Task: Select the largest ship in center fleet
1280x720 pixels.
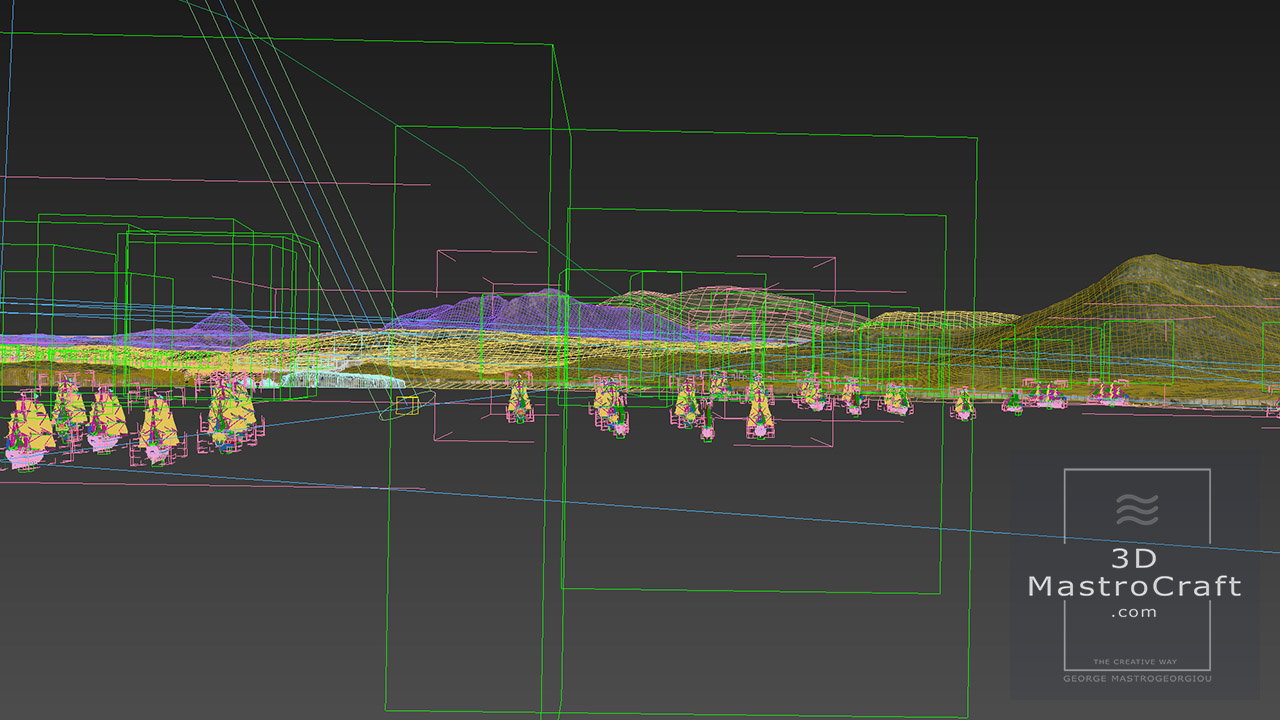Action: coord(760,412)
